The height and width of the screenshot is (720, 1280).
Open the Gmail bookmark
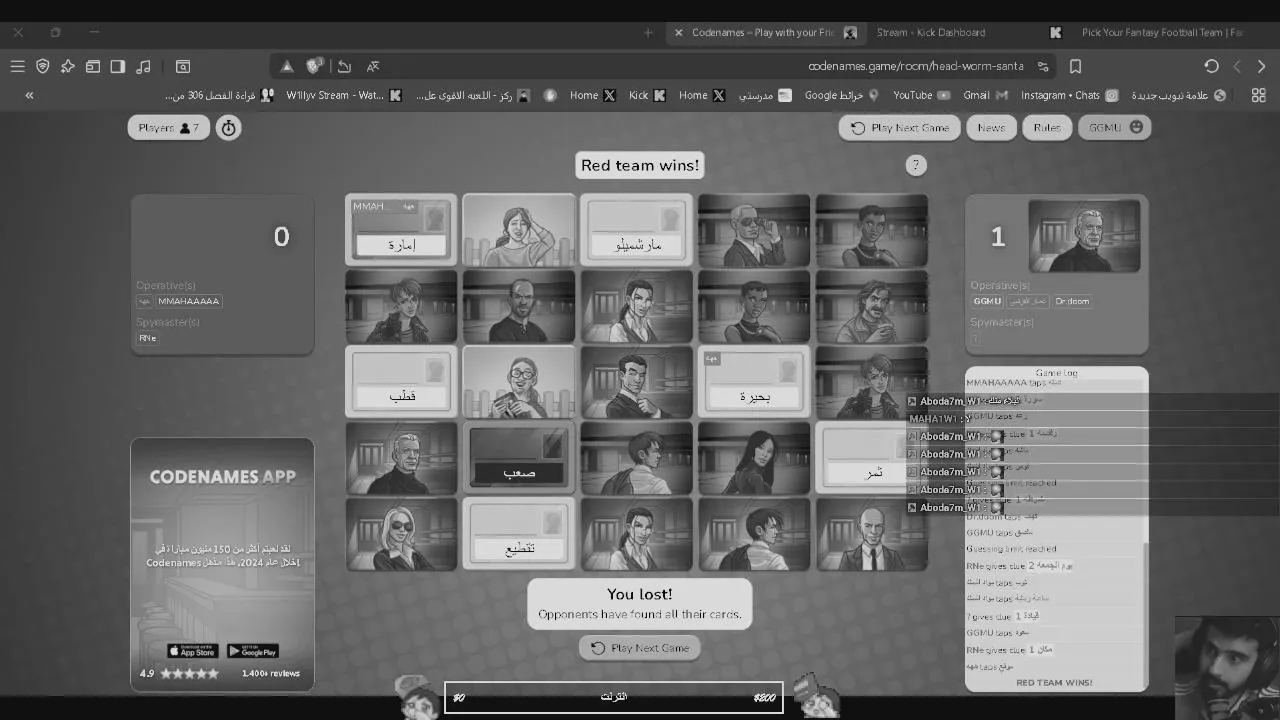(985, 95)
